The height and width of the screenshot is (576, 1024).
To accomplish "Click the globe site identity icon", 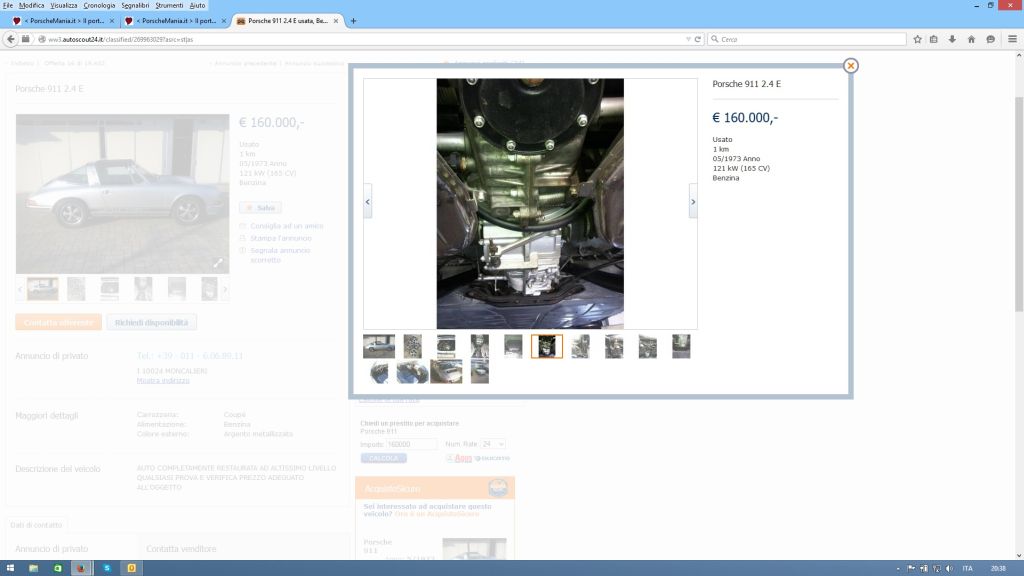I will (42, 39).
